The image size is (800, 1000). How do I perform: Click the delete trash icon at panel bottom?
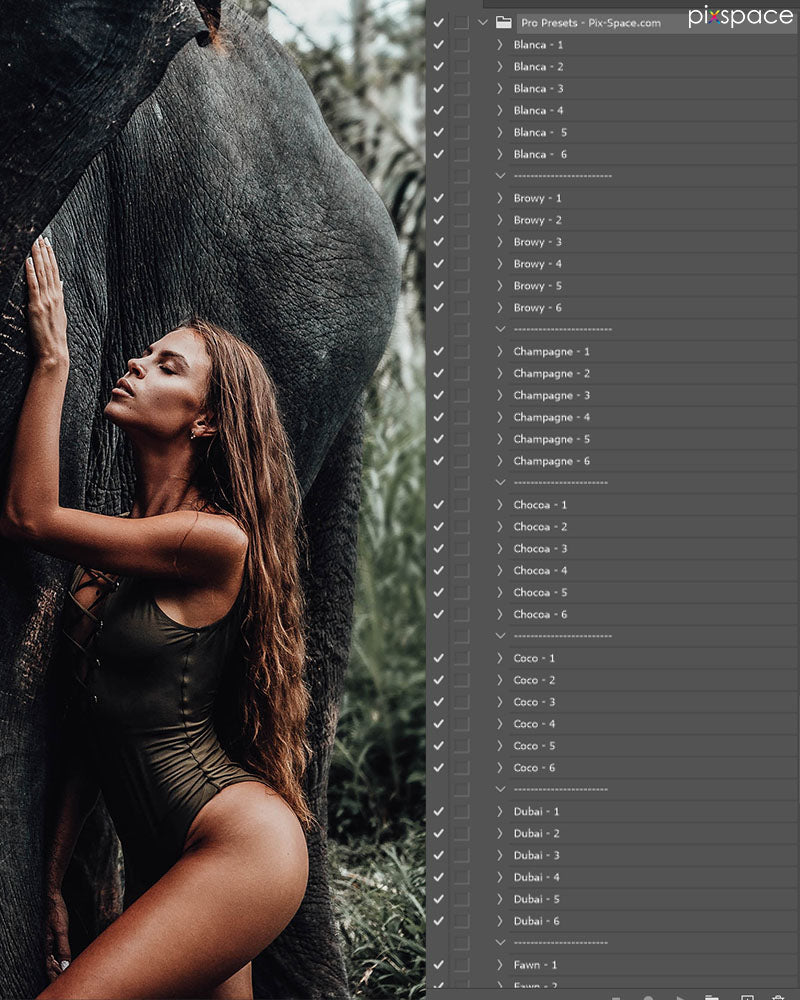point(778,996)
